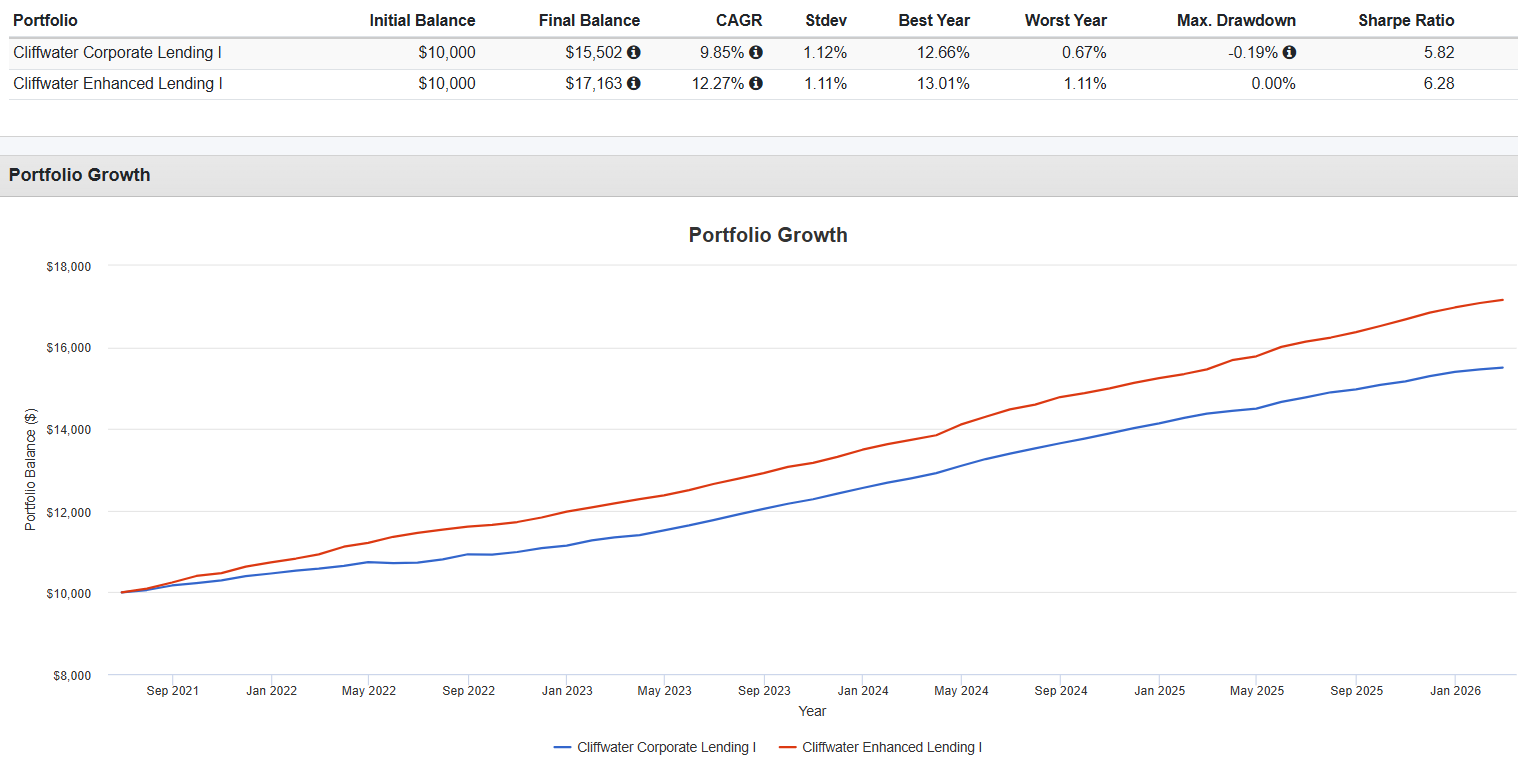Viewport: 1518px width, 768px height.
Task: Click the May 2024 x-axis label
Action: coord(961,691)
